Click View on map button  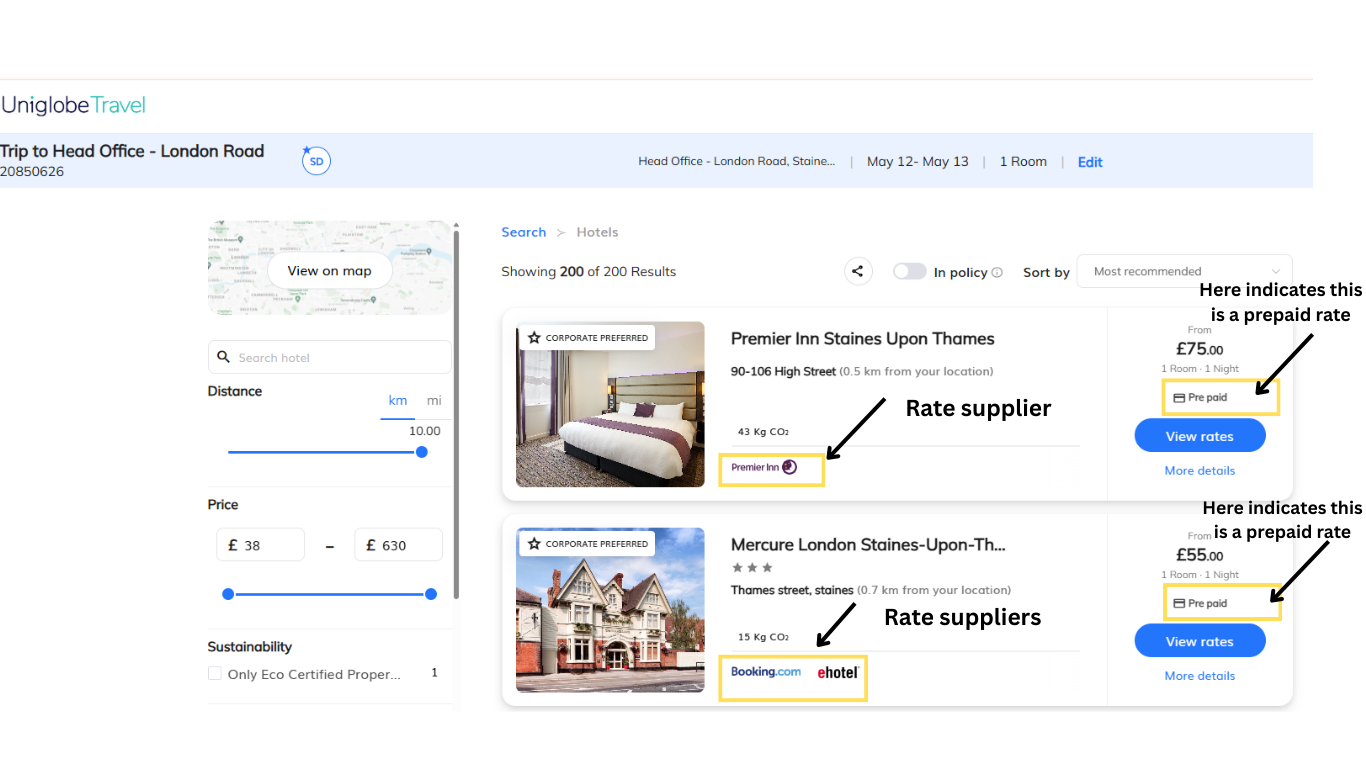(x=329, y=271)
